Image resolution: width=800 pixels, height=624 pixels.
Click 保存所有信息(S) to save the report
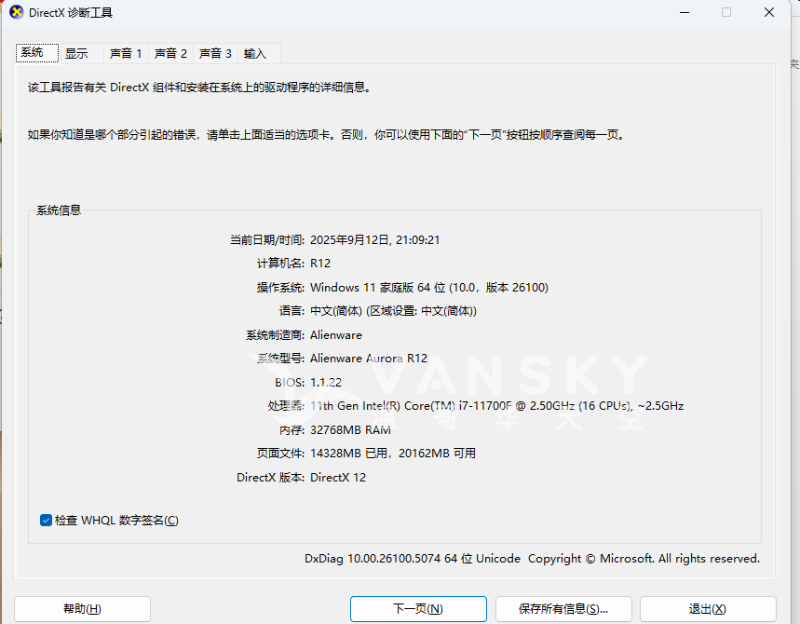[562, 608]
